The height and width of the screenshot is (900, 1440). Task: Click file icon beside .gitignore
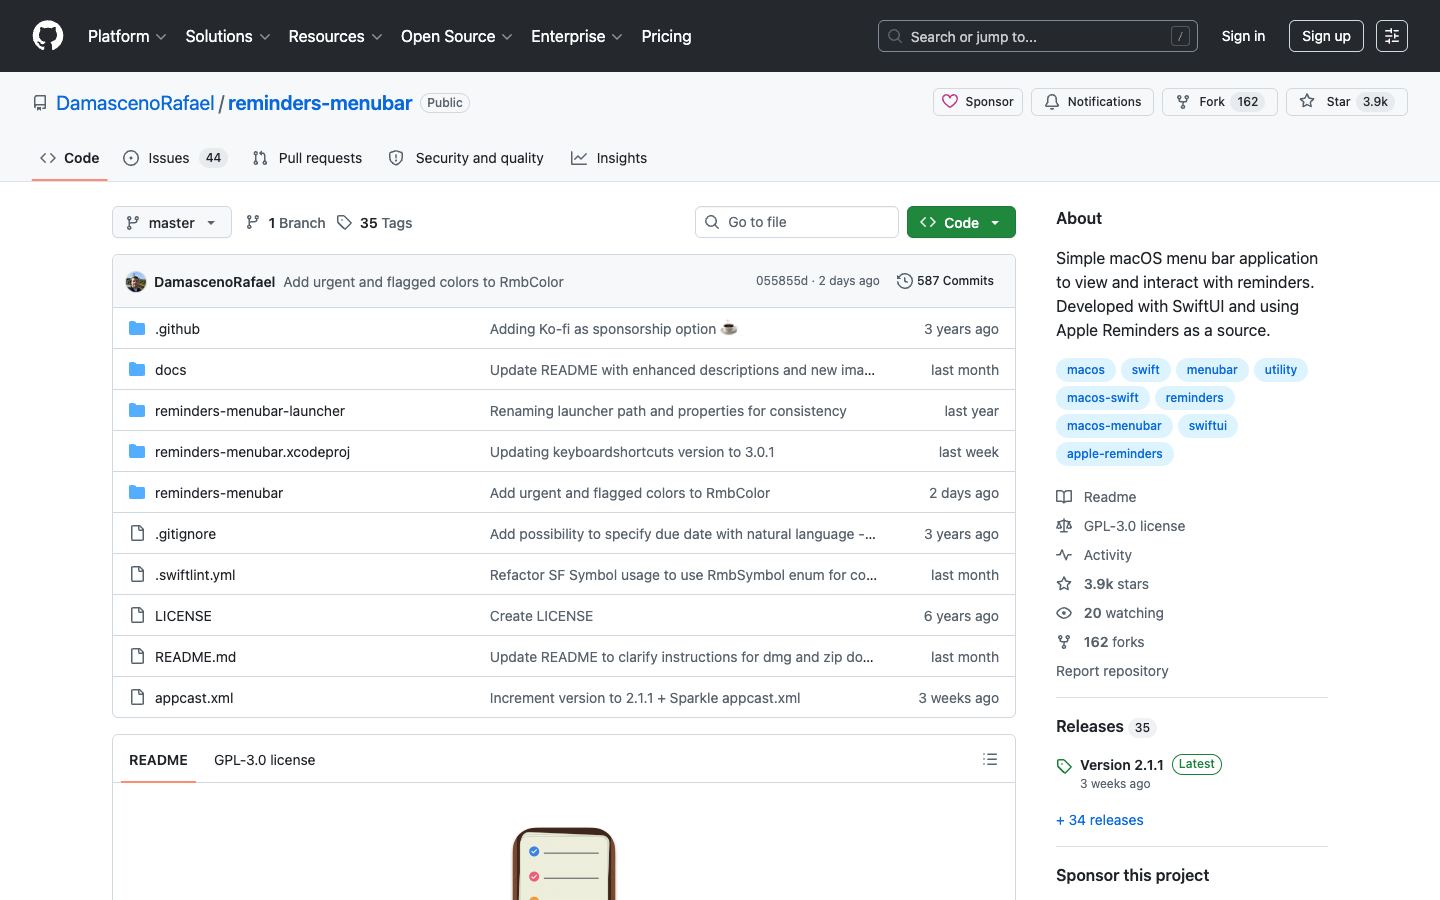click(137, 533)
